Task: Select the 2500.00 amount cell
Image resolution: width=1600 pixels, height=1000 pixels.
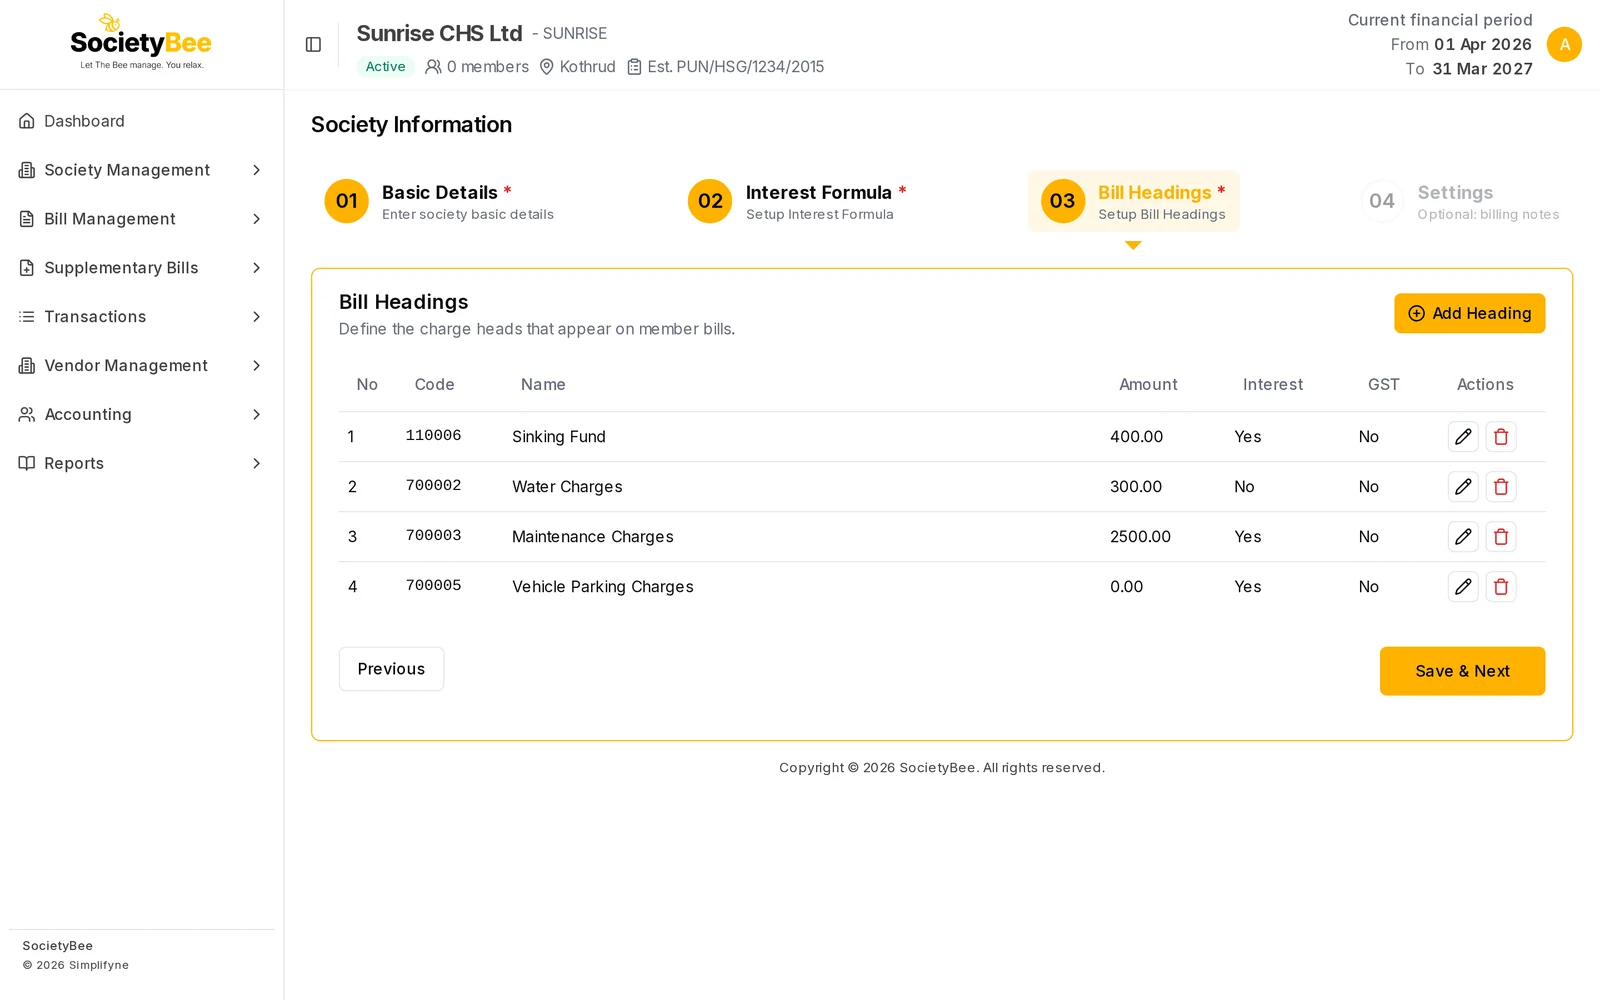Action: 1140,537
